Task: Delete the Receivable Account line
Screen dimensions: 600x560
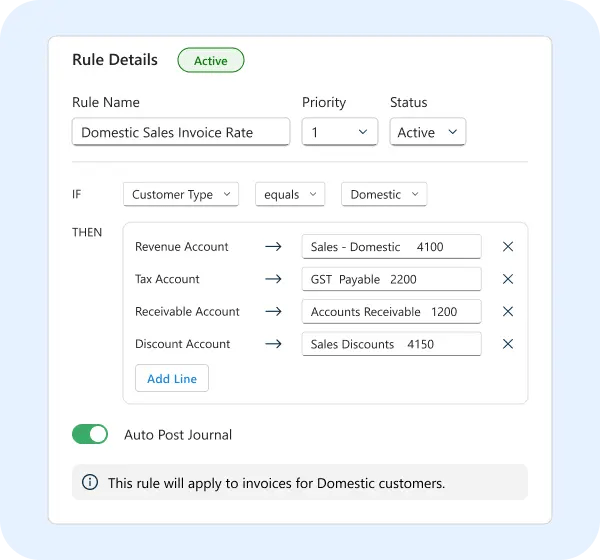Action: point(508,311)
